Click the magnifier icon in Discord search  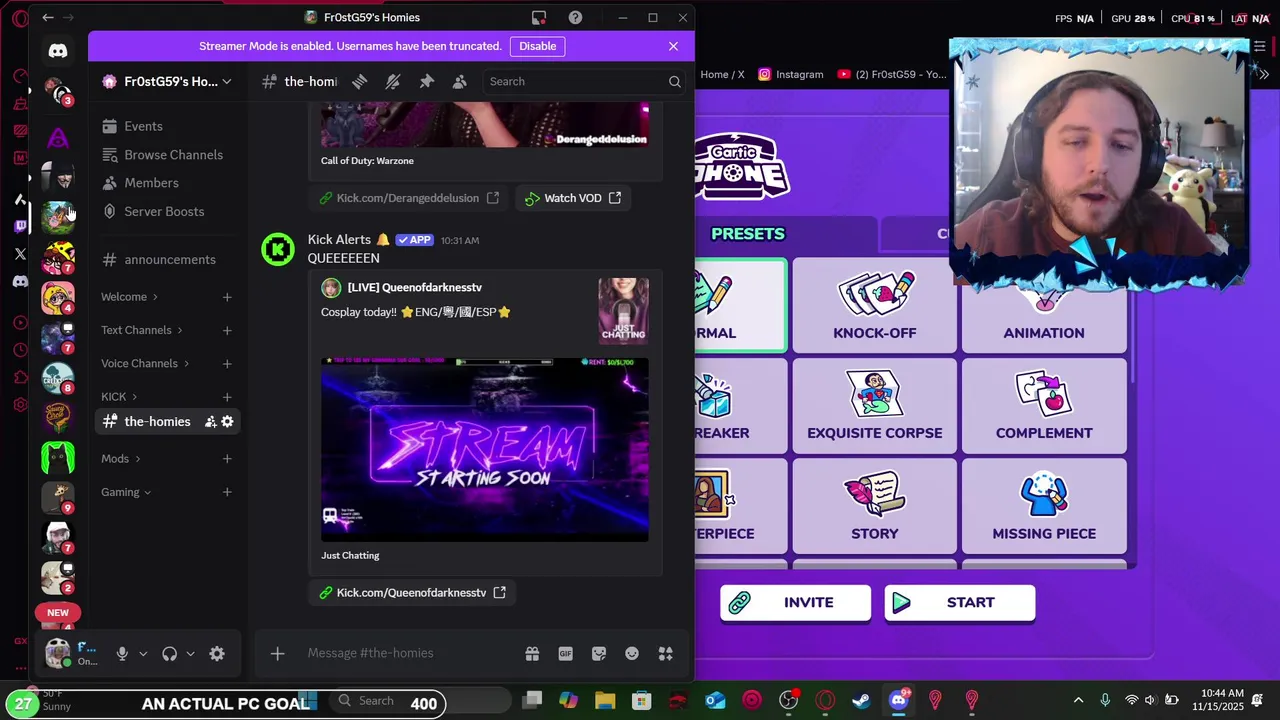click(675, 82)
